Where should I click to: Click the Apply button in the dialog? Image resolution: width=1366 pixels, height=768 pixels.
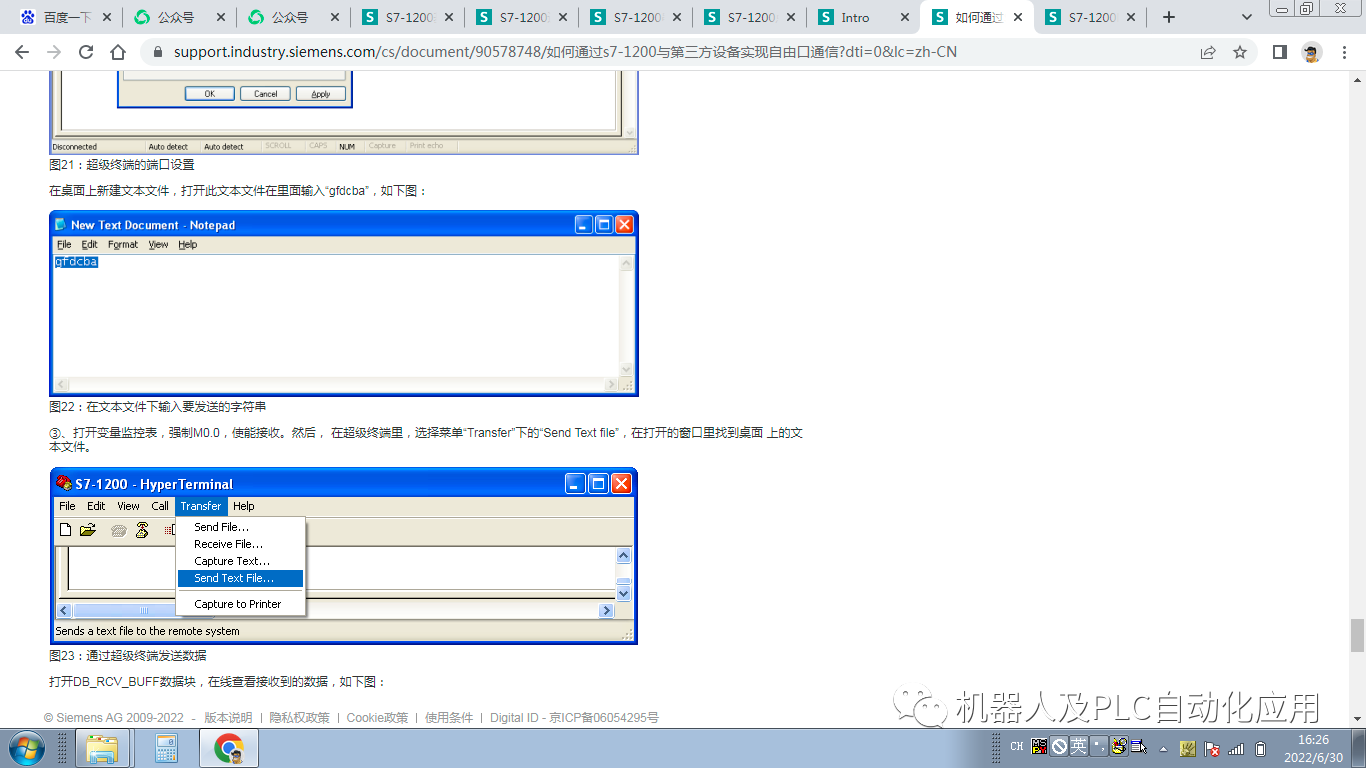coord(321,94)
